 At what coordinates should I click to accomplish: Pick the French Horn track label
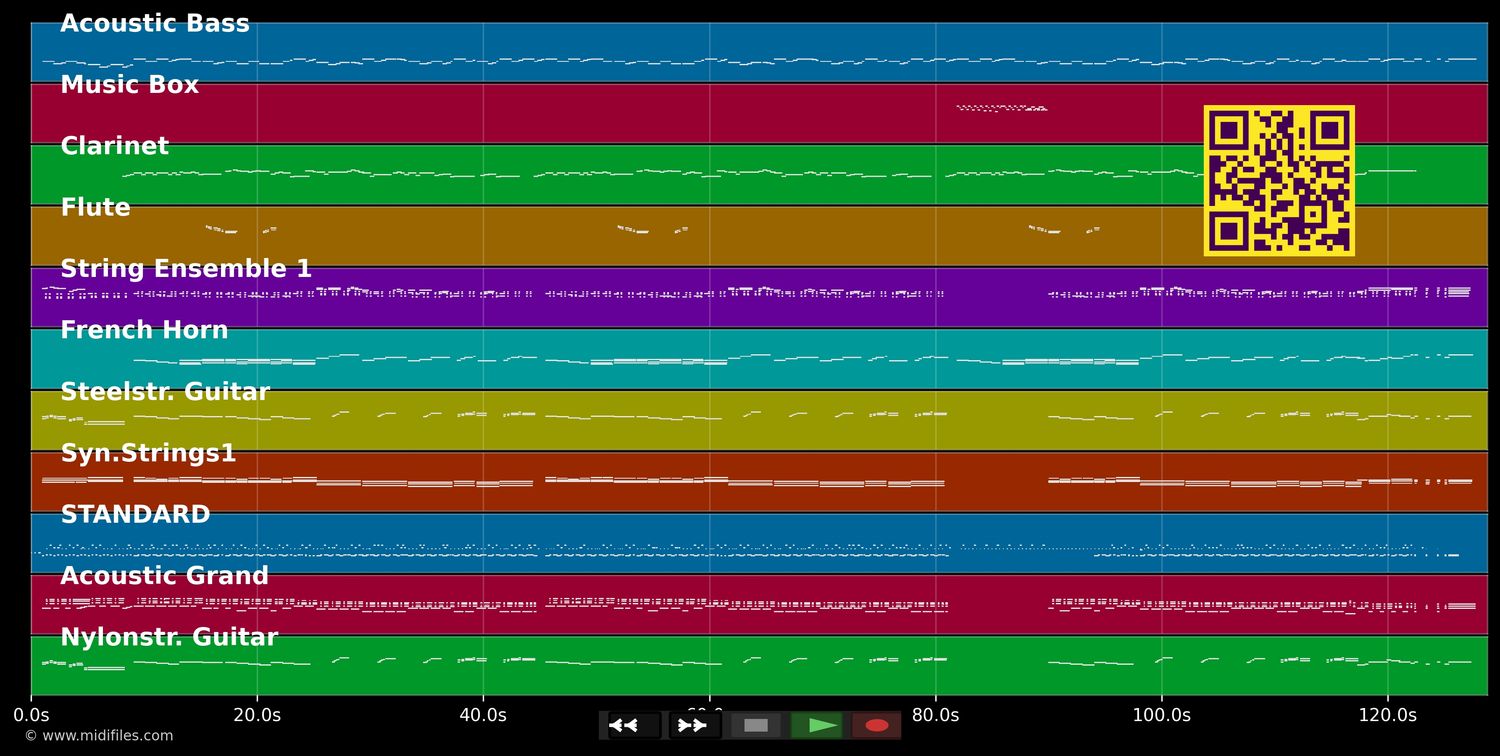(145, 331)
